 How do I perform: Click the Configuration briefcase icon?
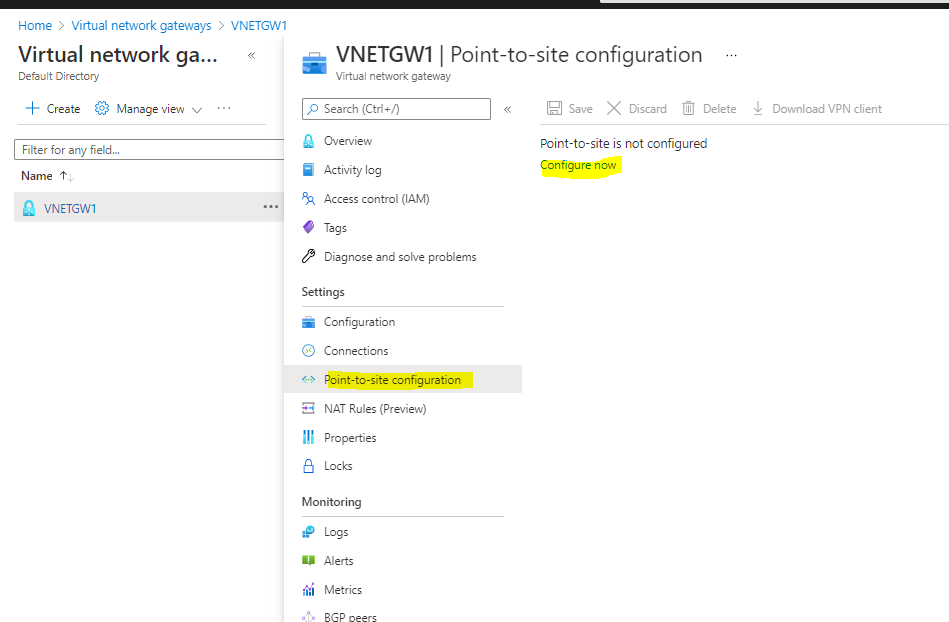click(308, 322)
